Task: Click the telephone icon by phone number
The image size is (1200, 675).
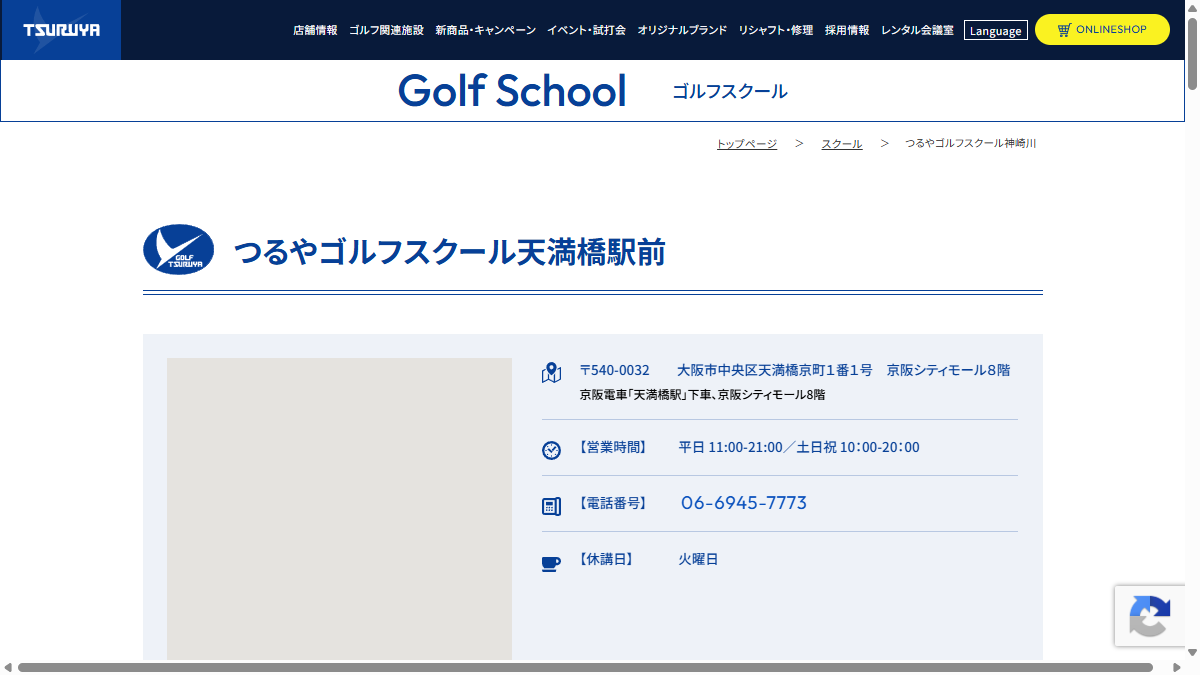Action: pos(551,506)
